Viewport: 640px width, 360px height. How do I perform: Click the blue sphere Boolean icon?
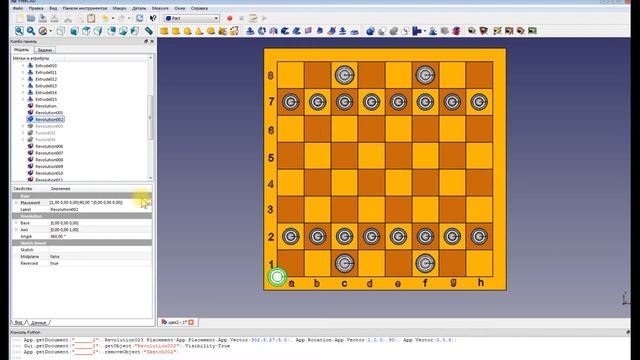[370, 31]
